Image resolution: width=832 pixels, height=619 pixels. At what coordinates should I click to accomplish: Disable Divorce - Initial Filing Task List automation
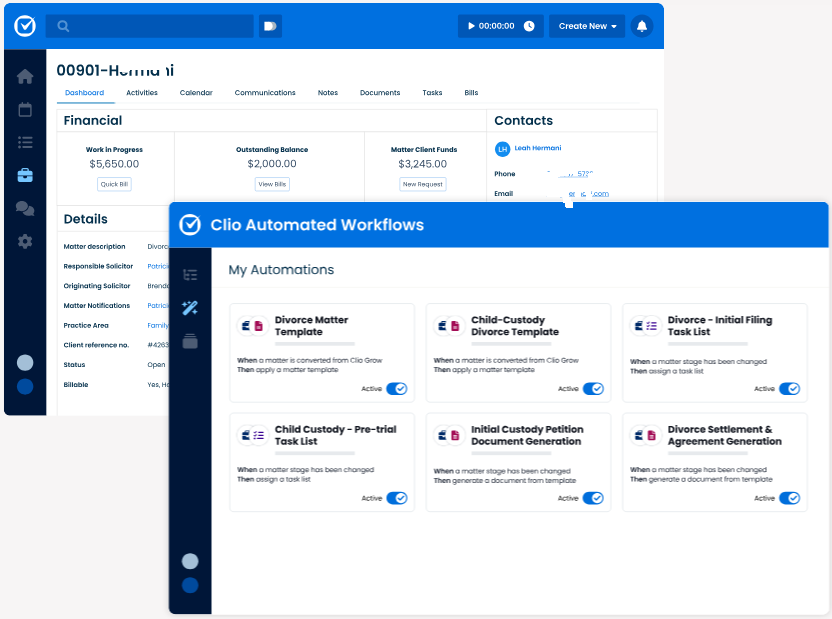point(790,389)
